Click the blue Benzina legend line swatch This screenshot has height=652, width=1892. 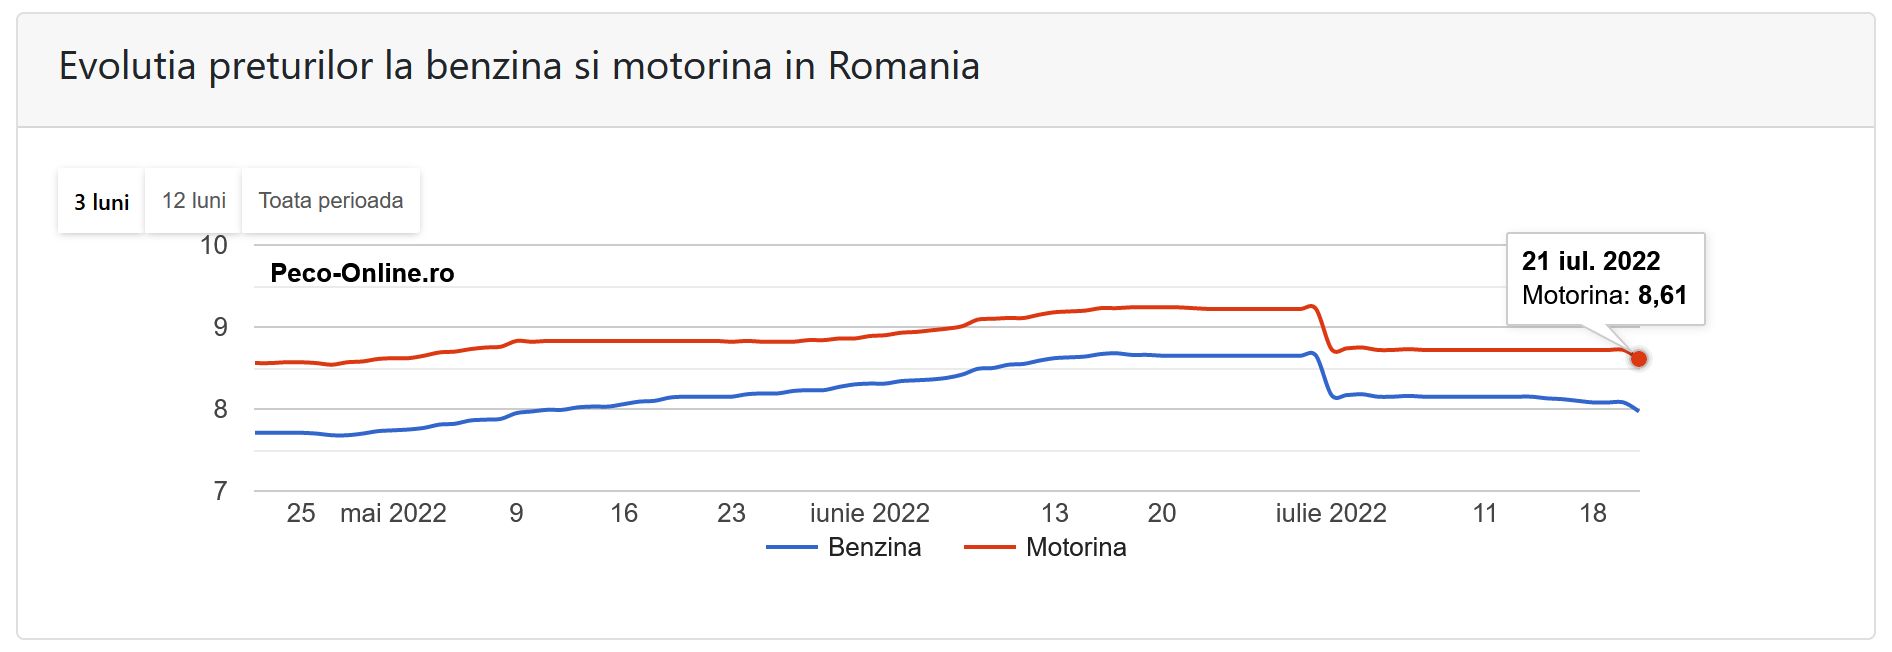[x=792, y=547]
